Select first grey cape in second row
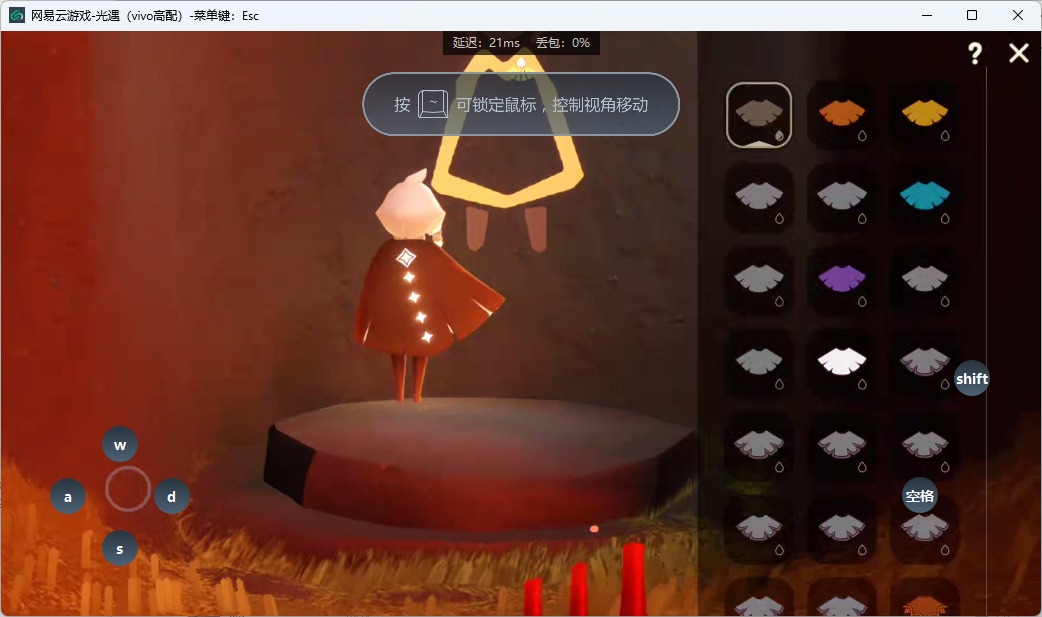Screen dimensions: 1042x617 759,198
